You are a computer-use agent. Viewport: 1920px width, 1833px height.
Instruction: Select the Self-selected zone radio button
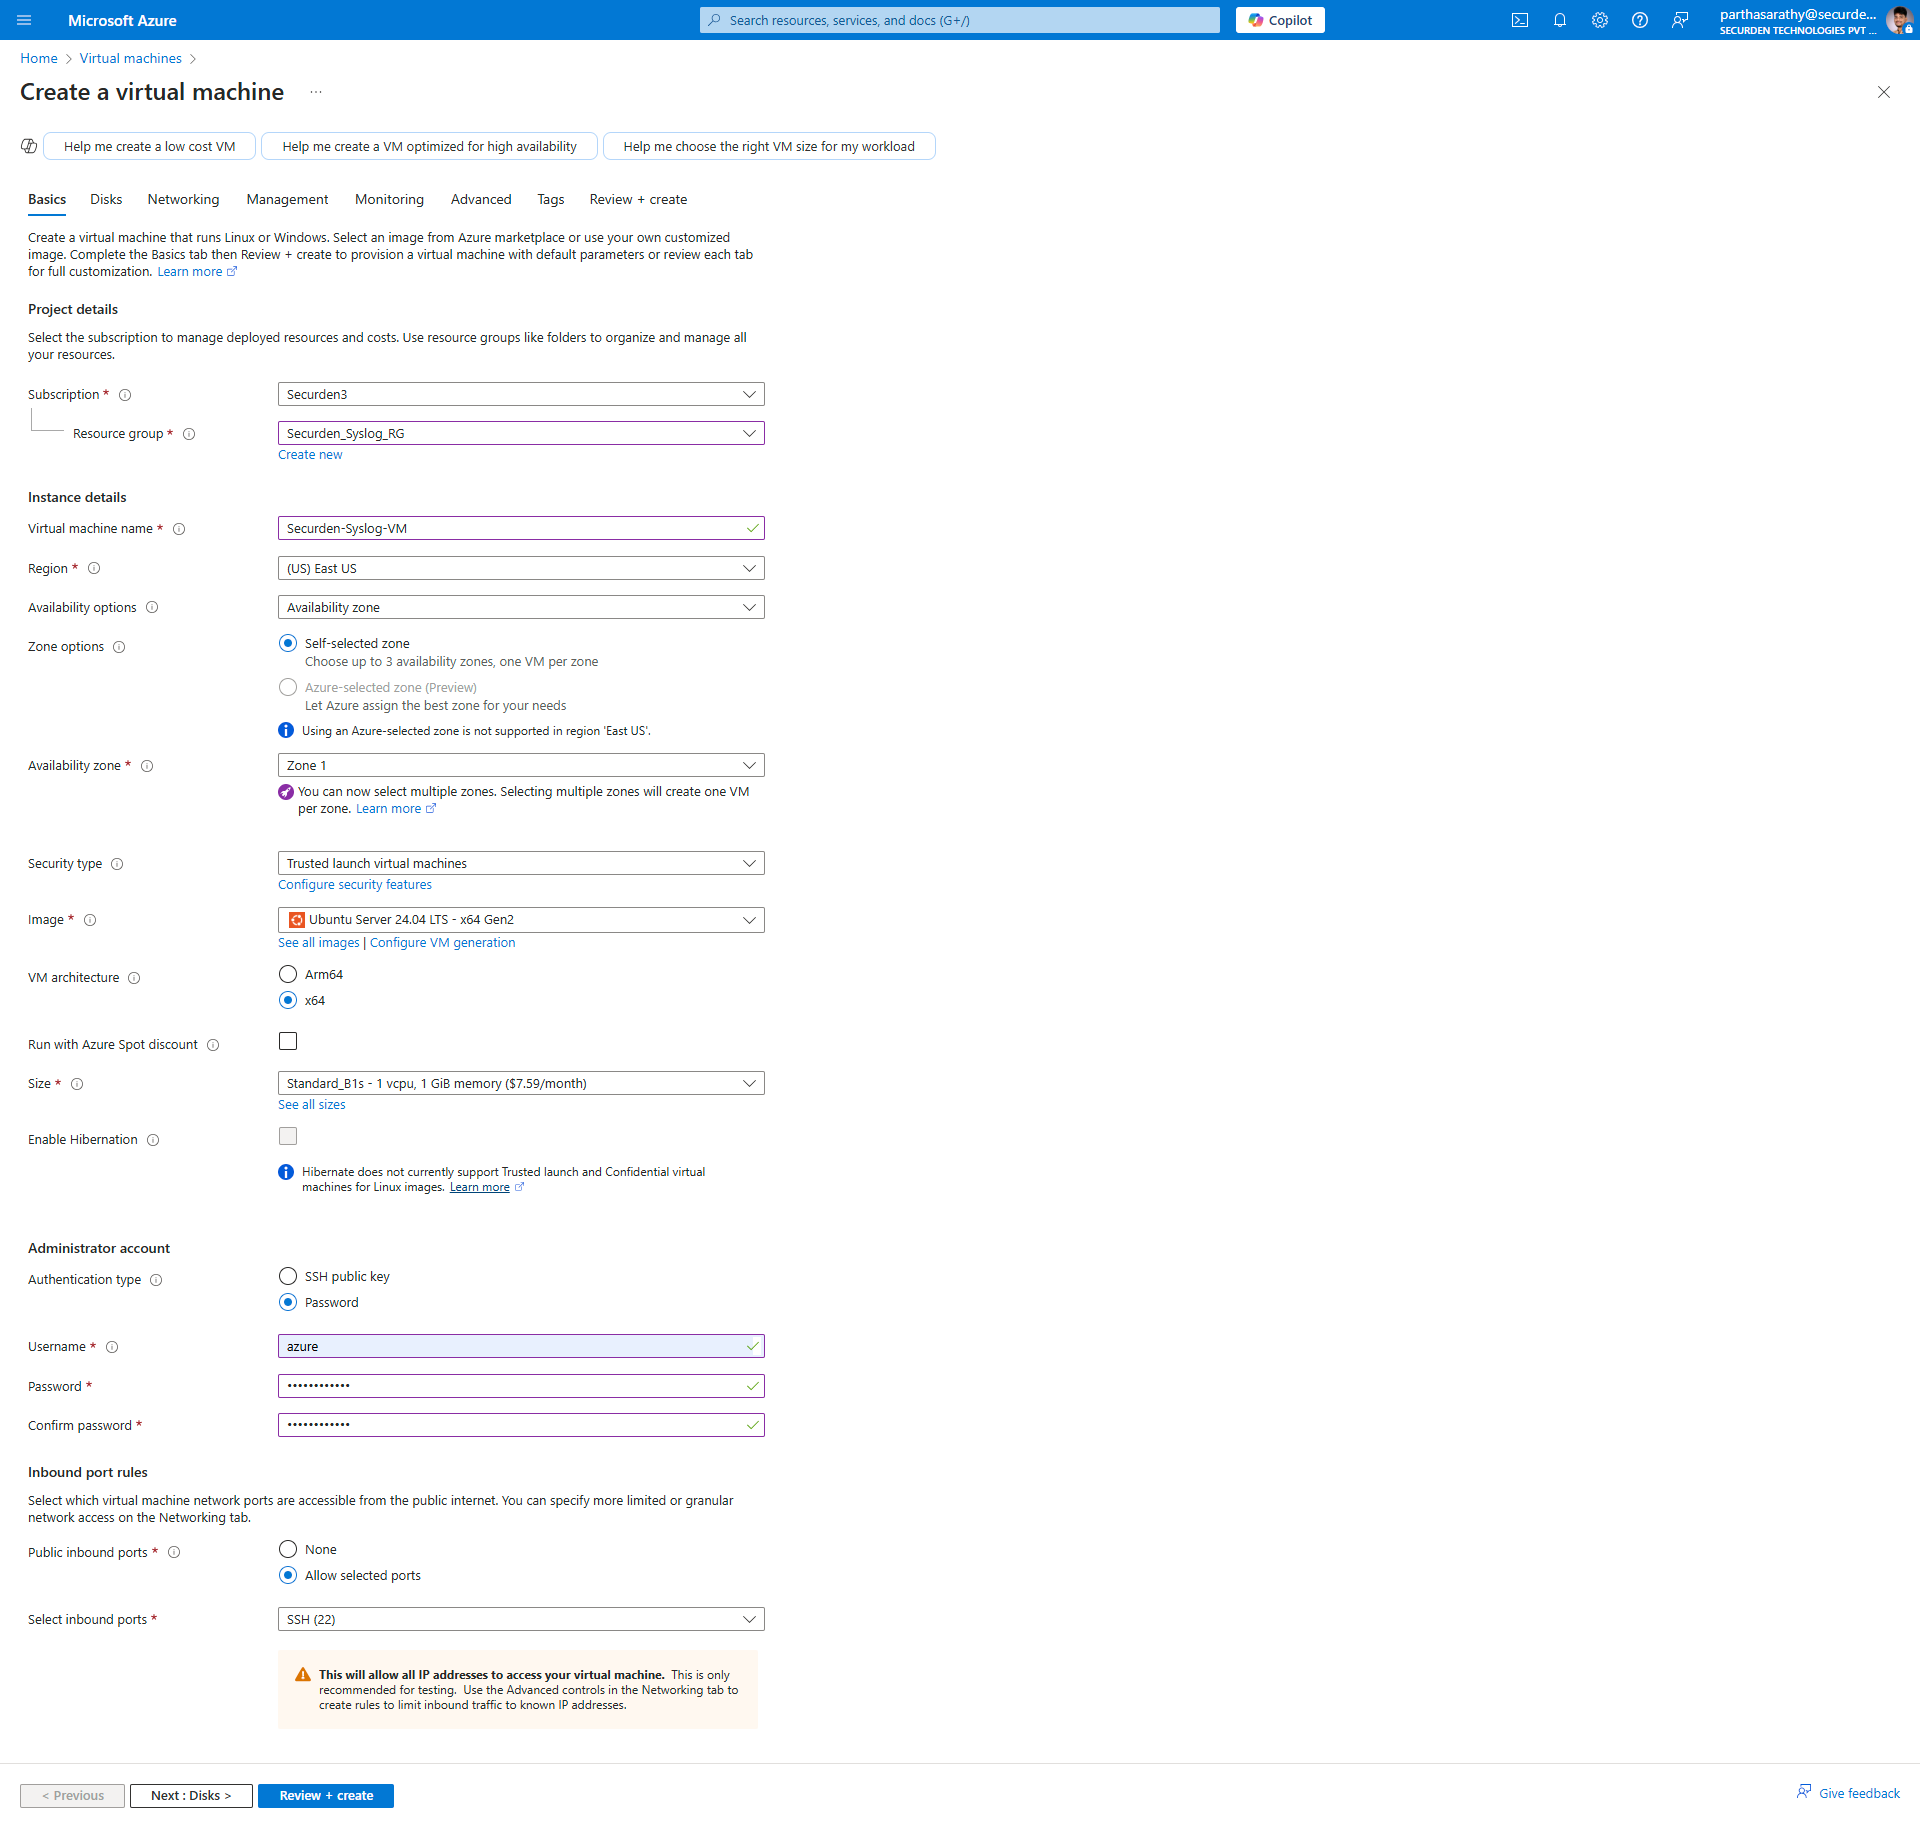tap(288, 643)
